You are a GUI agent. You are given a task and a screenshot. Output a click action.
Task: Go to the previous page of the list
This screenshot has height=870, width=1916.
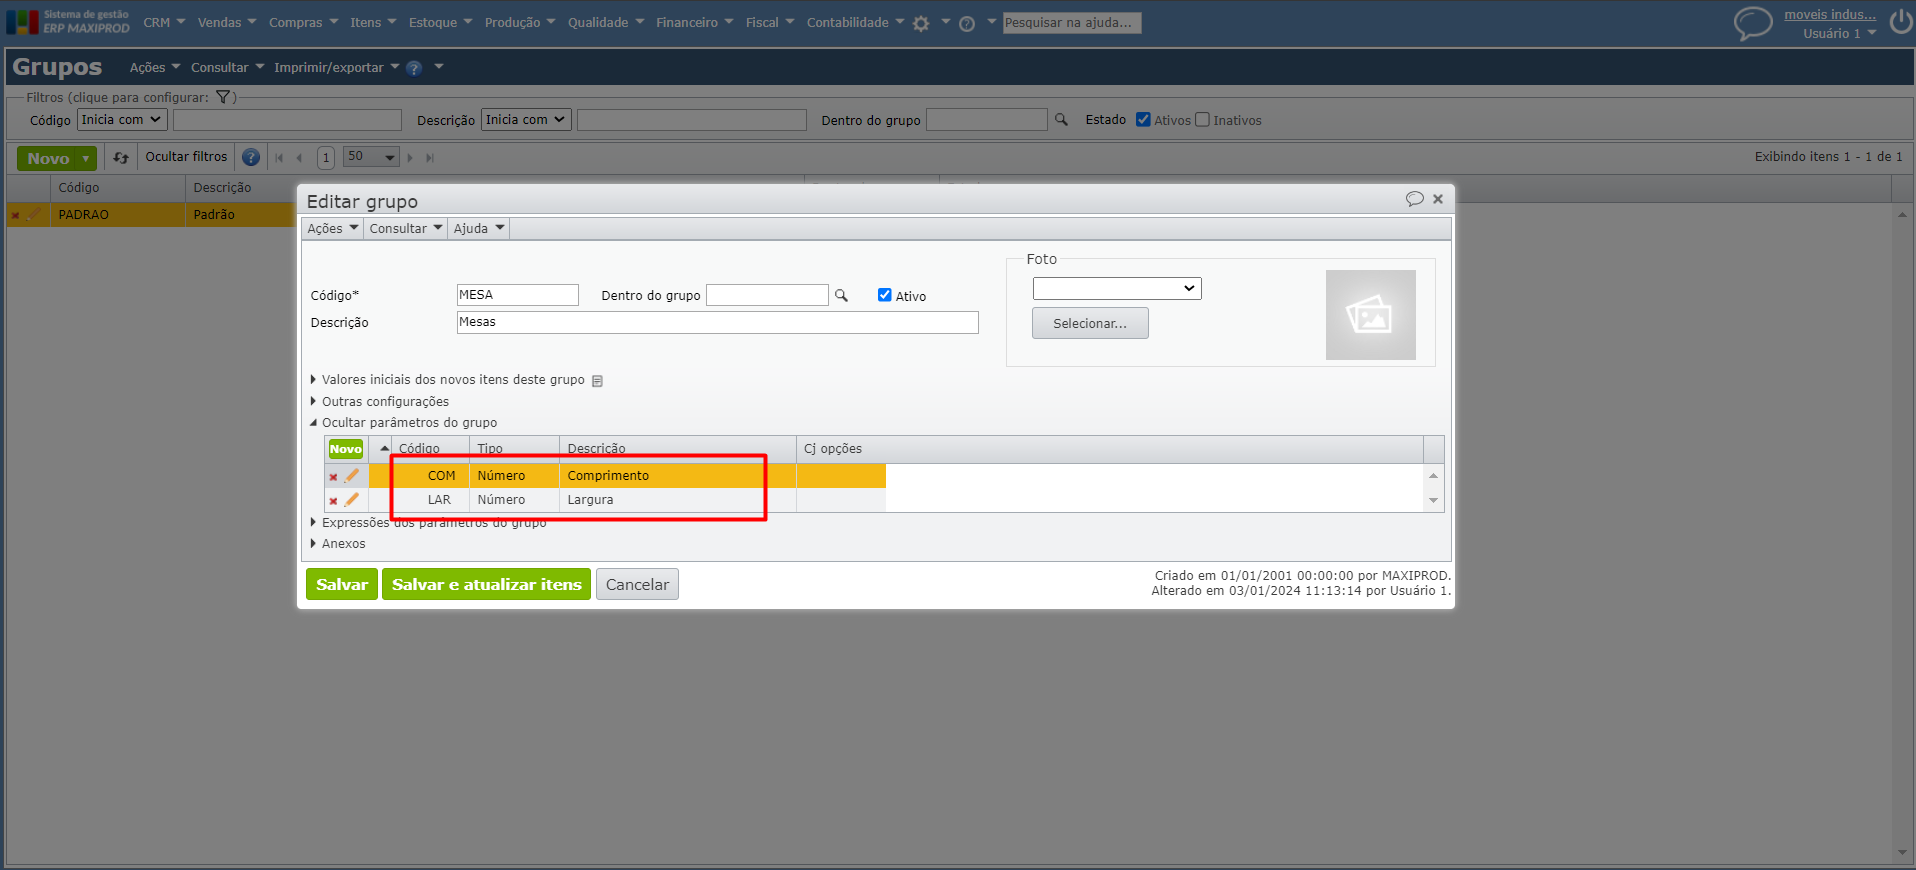[299, 158]
